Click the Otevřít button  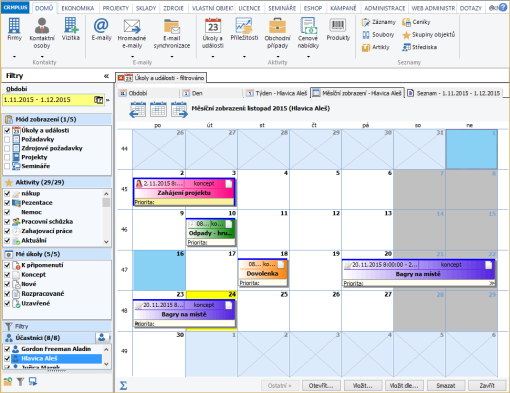[321, 386]
